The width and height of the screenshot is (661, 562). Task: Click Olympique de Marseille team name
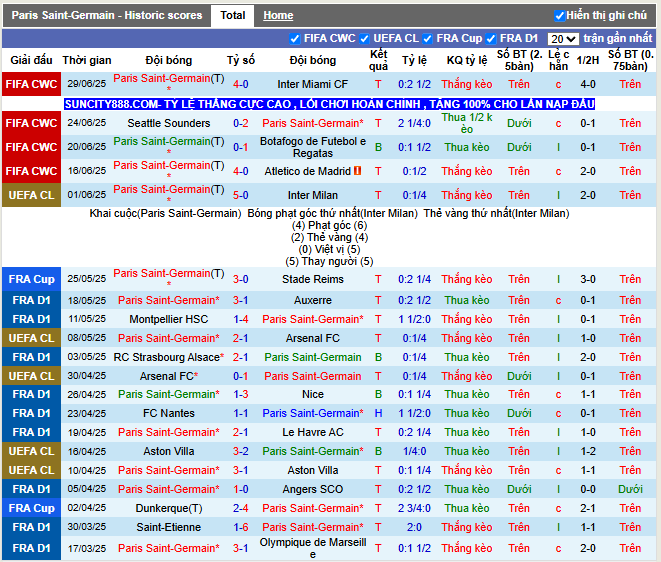pos(312,548)
